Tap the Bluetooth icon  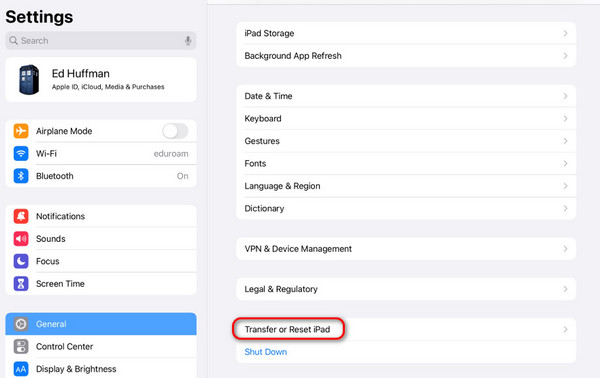tap(21, 176)
